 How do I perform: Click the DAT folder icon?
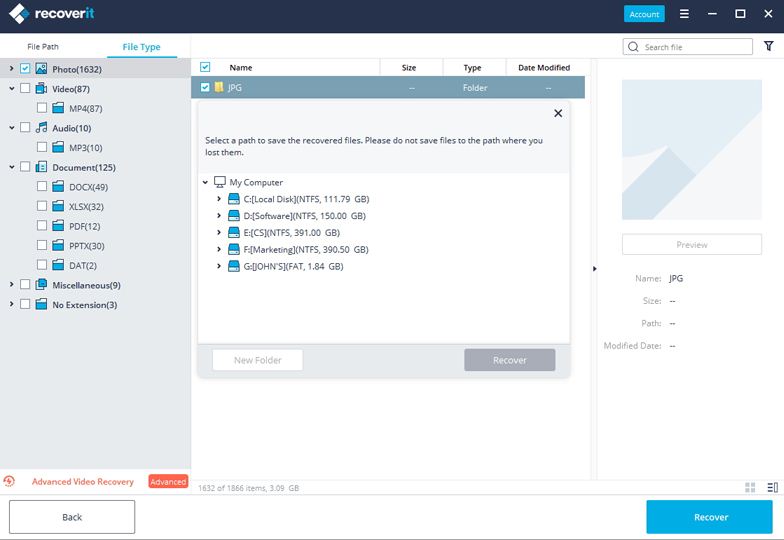coord(58,264)
